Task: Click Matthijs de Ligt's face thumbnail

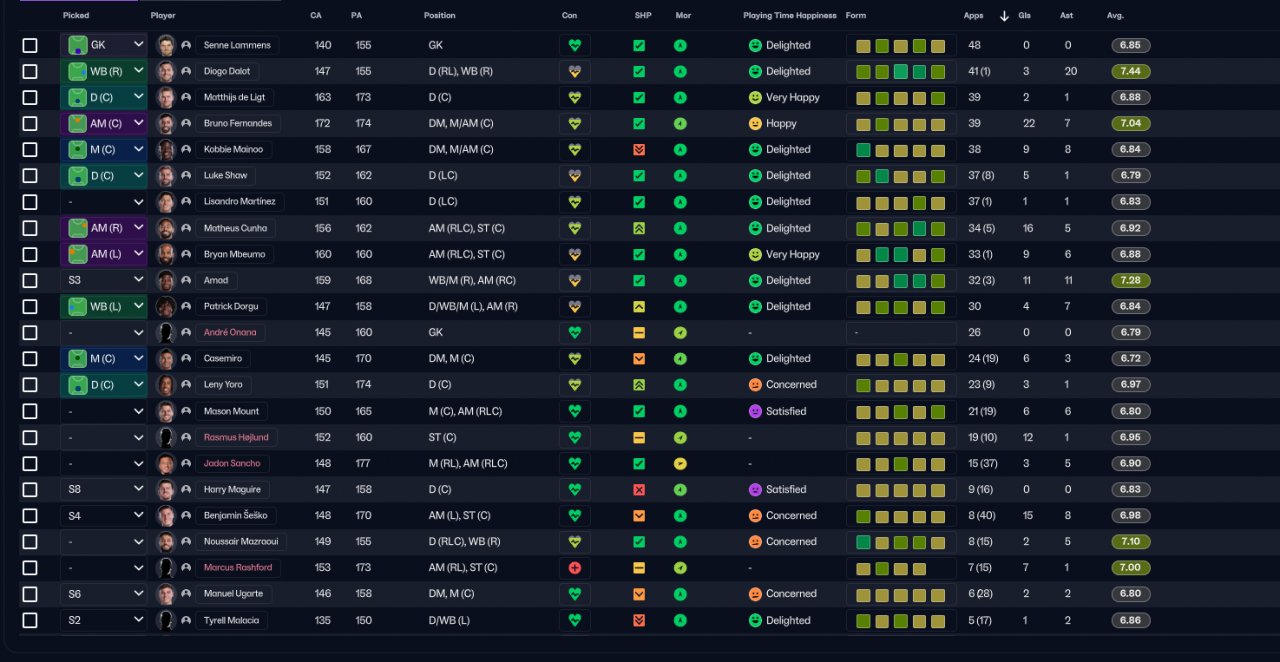Action: [166, 97]
